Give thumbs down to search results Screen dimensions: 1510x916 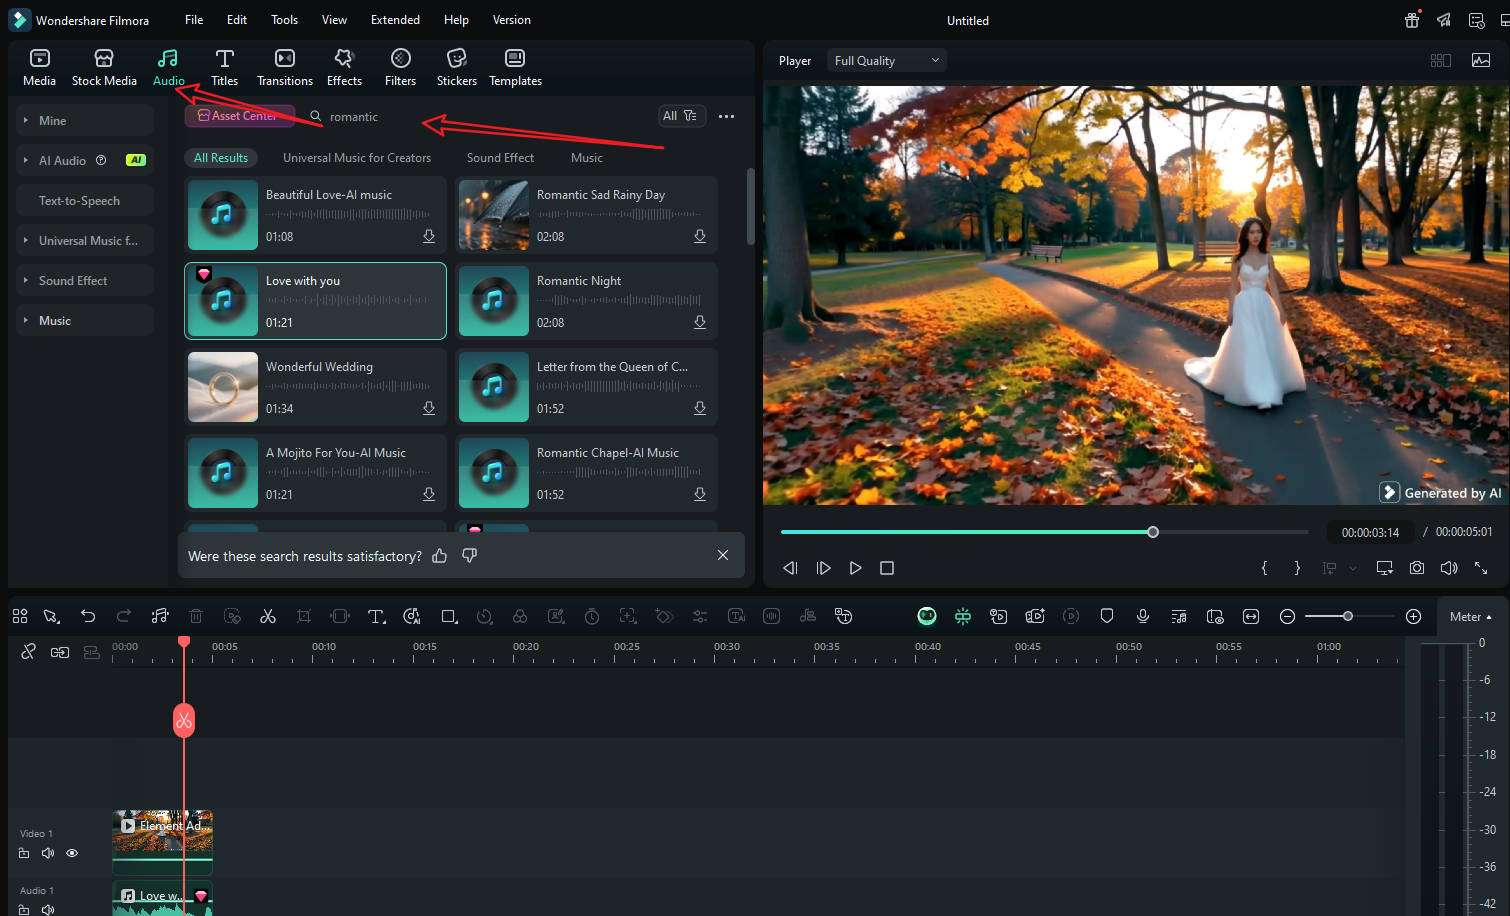pyautogui.click(x=469, y=555)
